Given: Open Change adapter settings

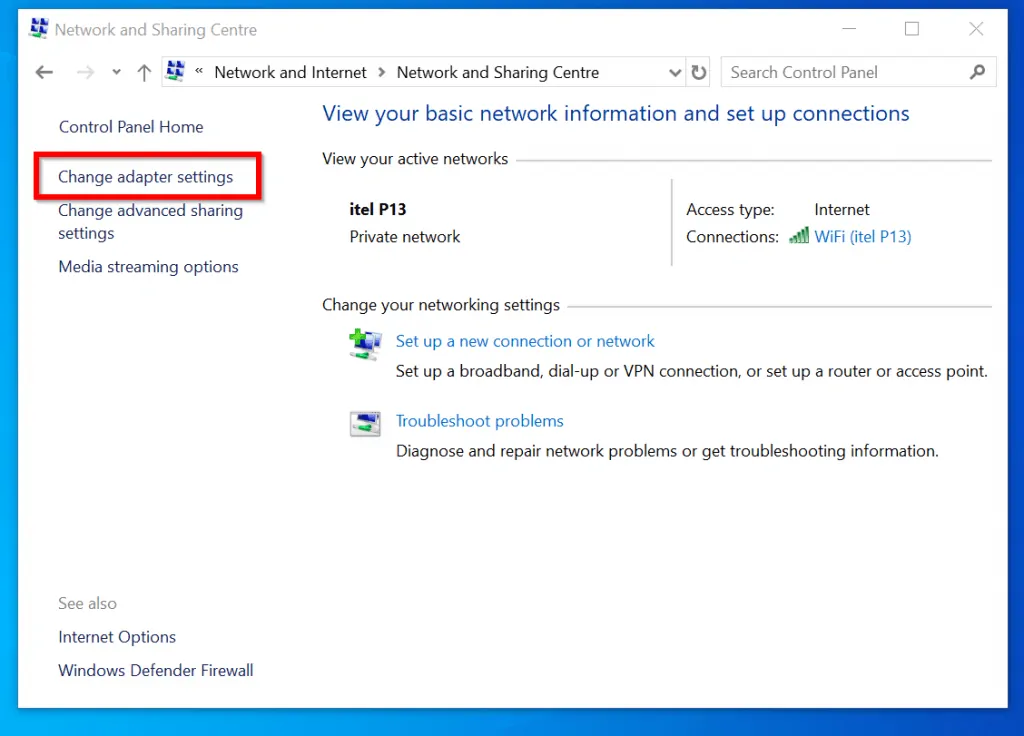Looking at the screenshot, I should [145, 176].
